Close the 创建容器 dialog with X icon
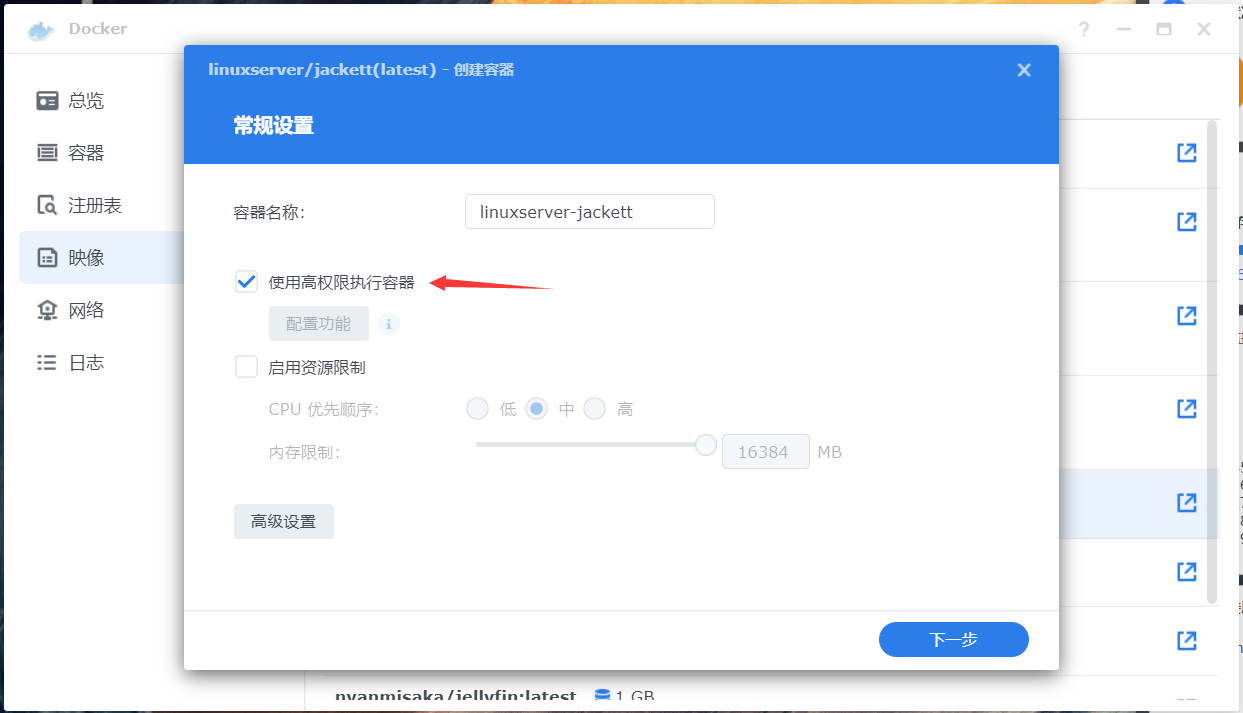This screenshot has height=713, width=1243. tap(1023, 70)
